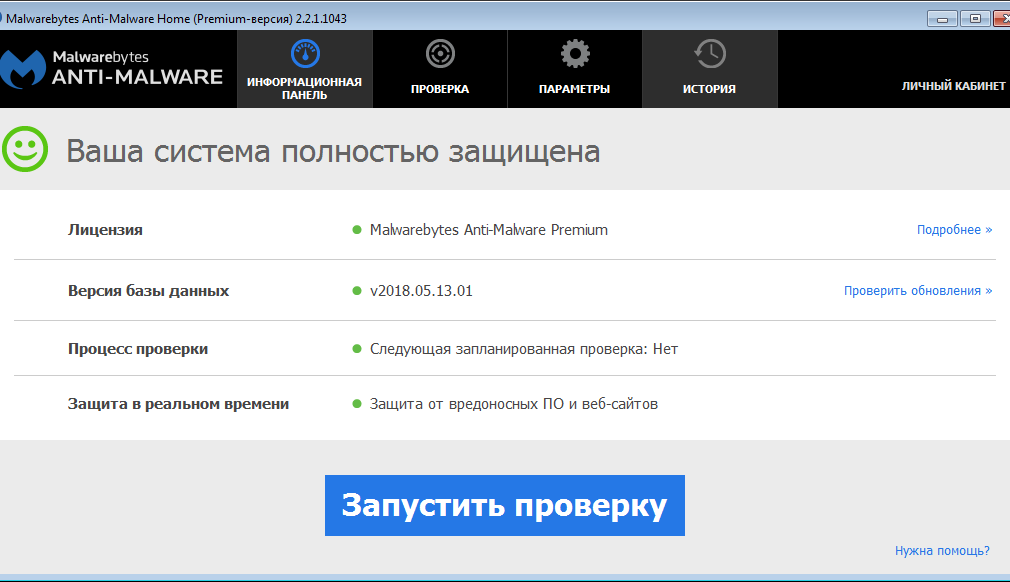Click Защита от вредоносных ПО и веб-сайтов

tap(513, 404)
